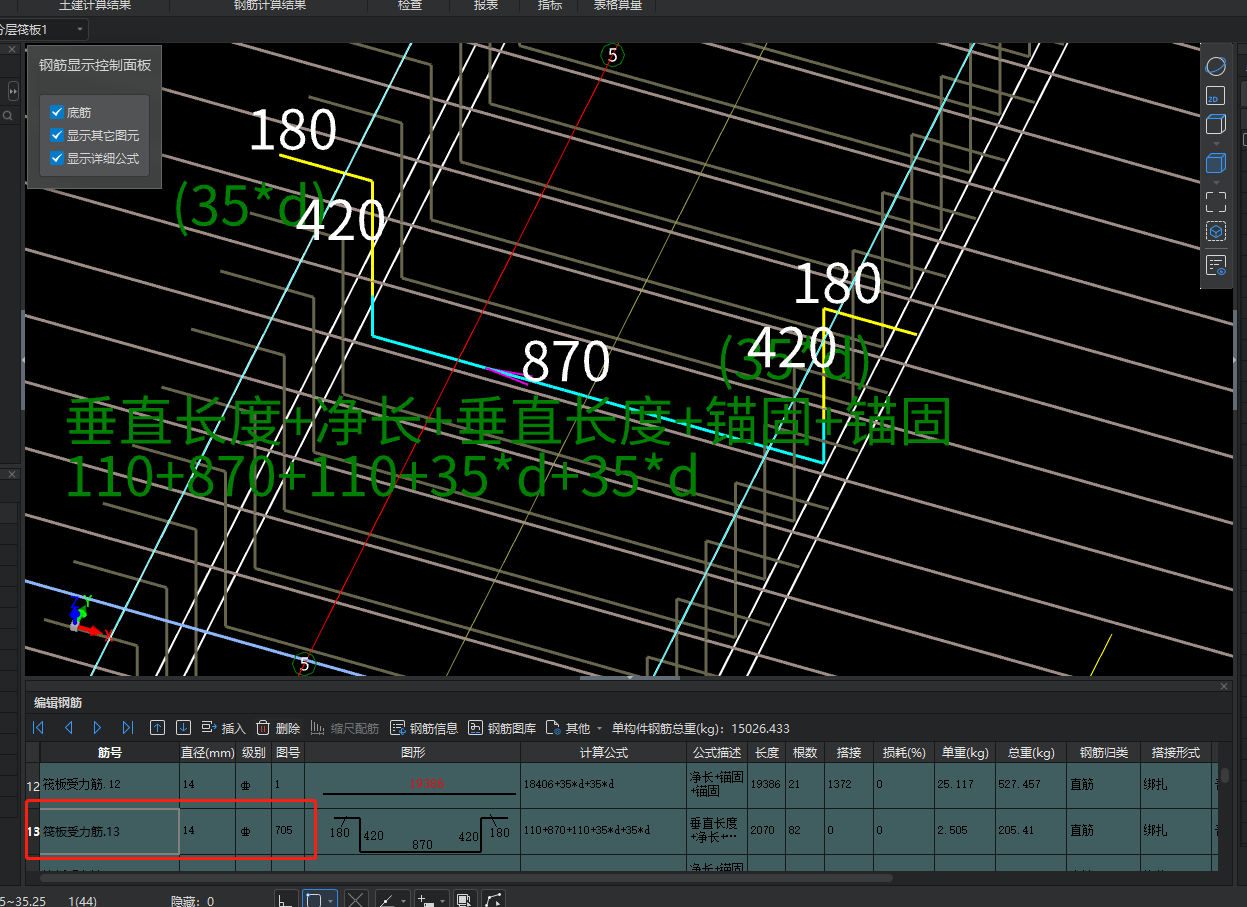This screenshot has height=907, width=1247.
Task: Jump to first rebar record
Action: (39, 728)
